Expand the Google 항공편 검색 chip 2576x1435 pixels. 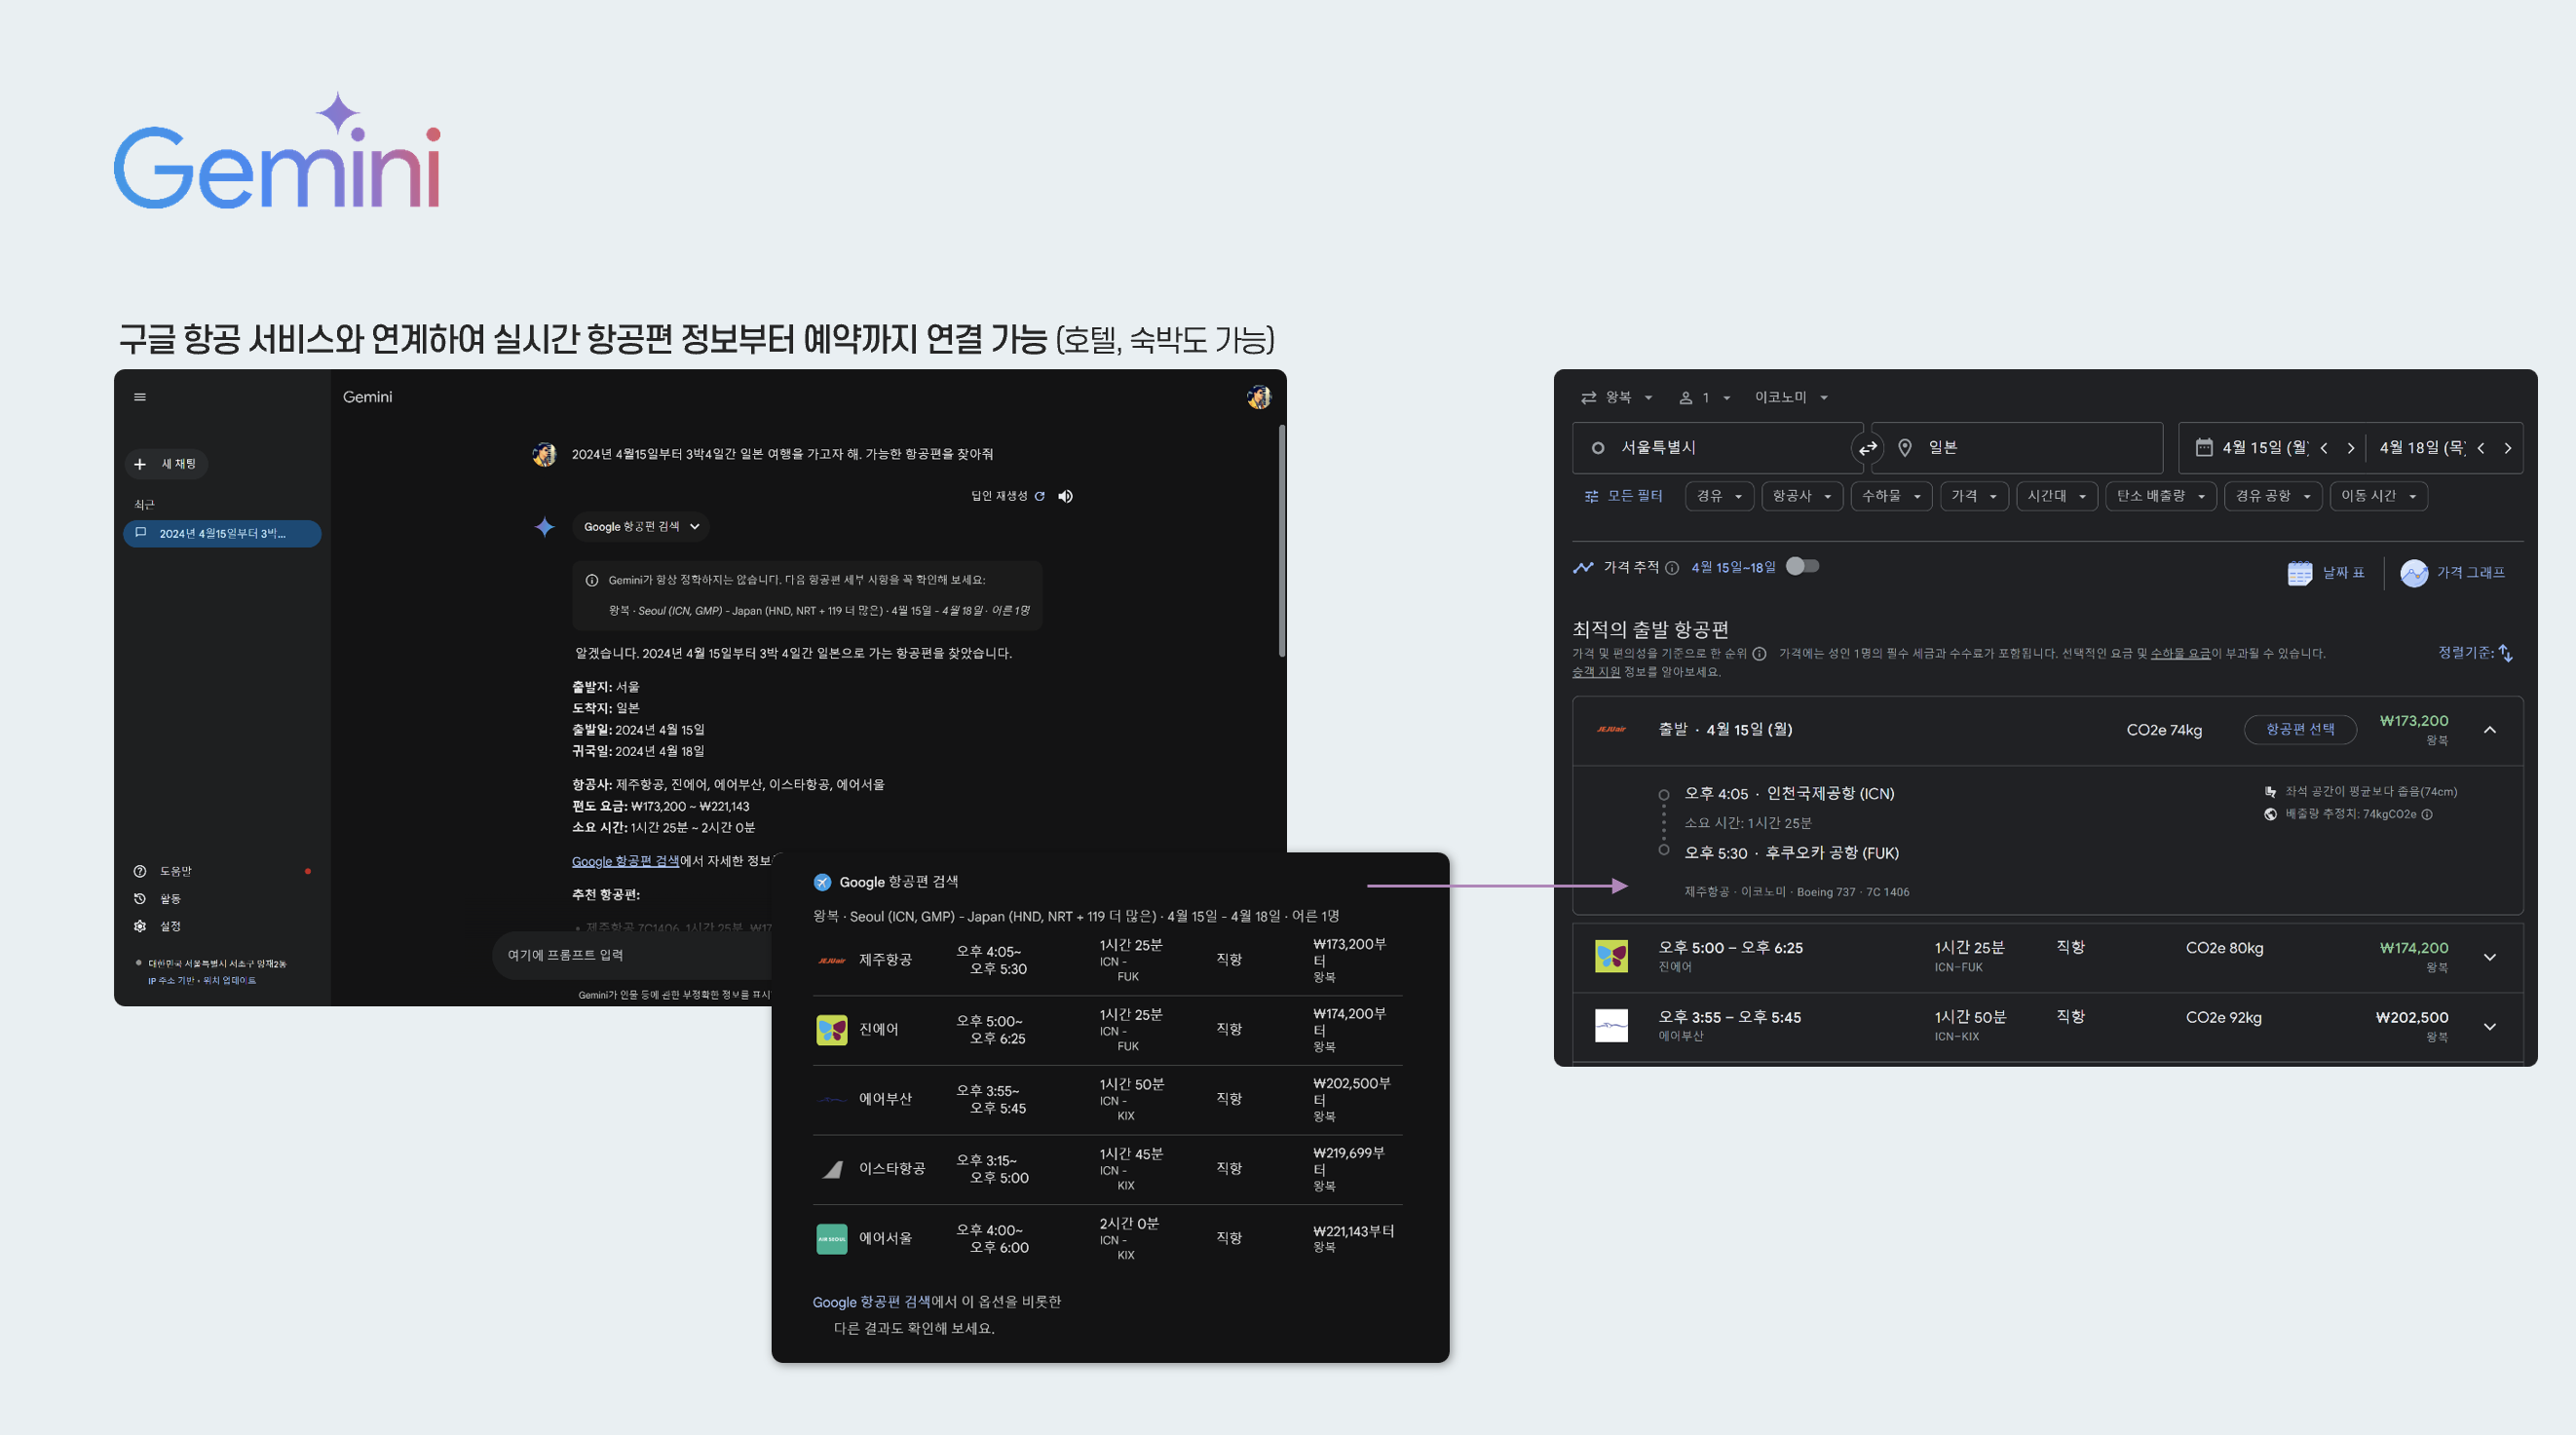(x=641, y=527)
